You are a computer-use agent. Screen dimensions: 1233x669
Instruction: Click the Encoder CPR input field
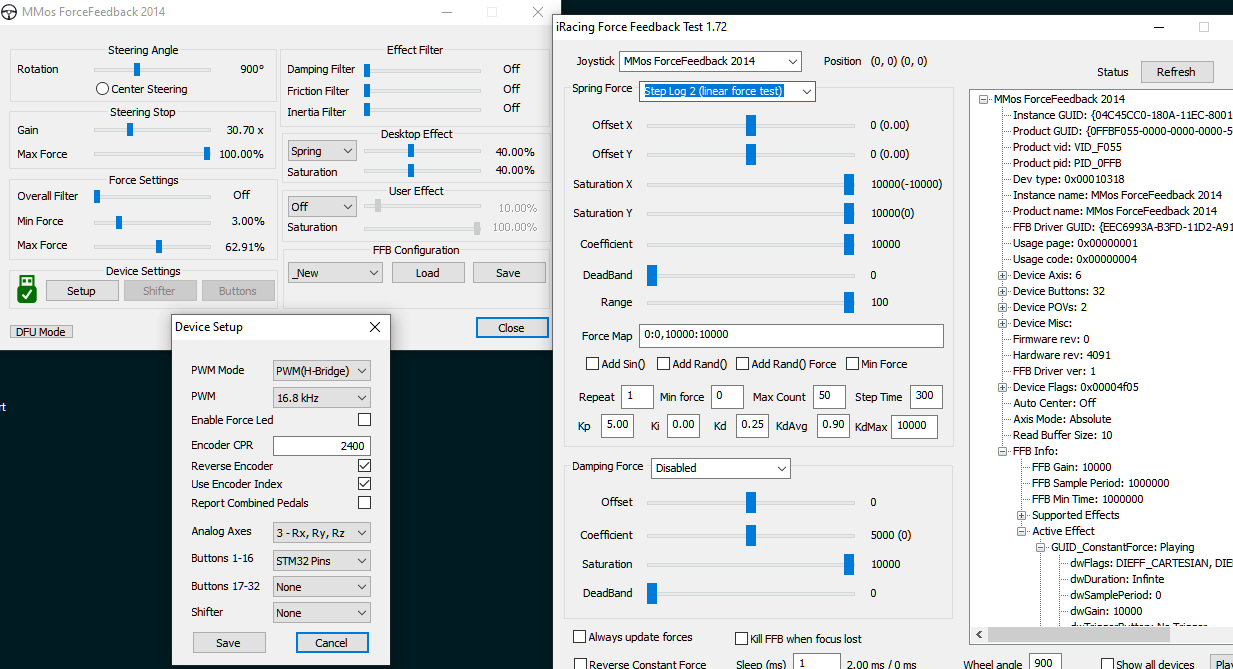321,446
